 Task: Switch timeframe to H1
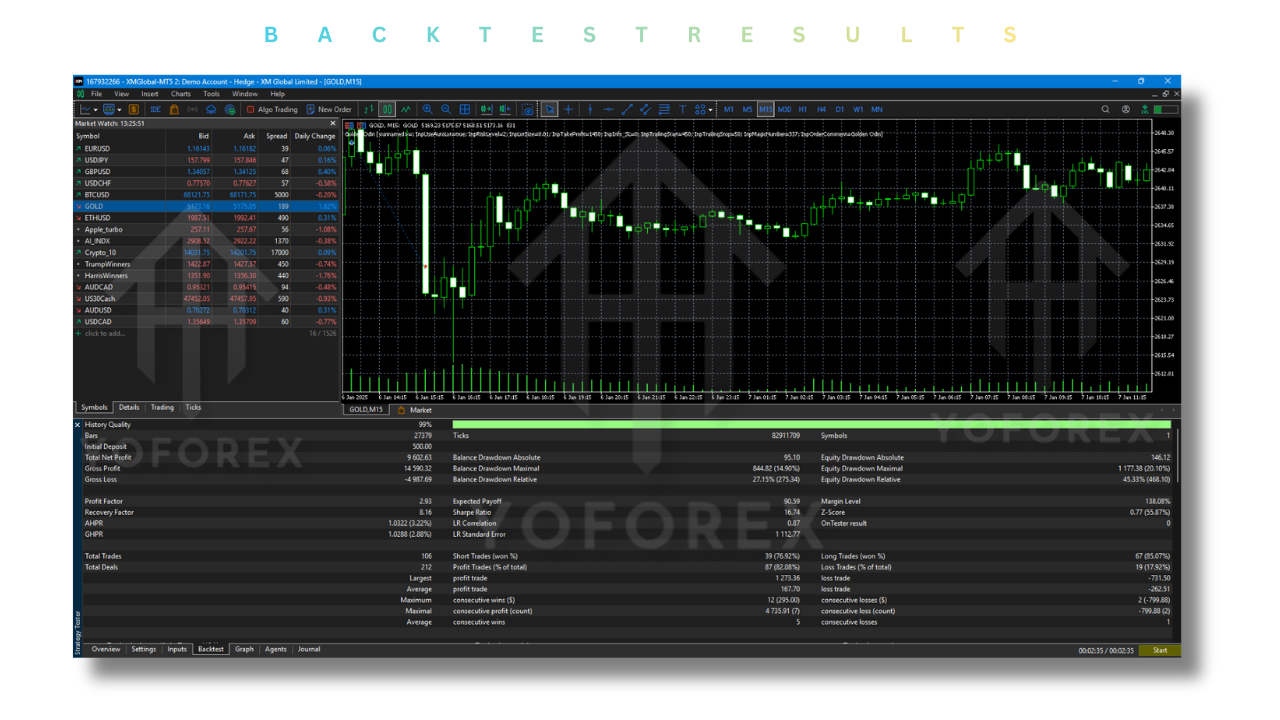pos(803,109)
